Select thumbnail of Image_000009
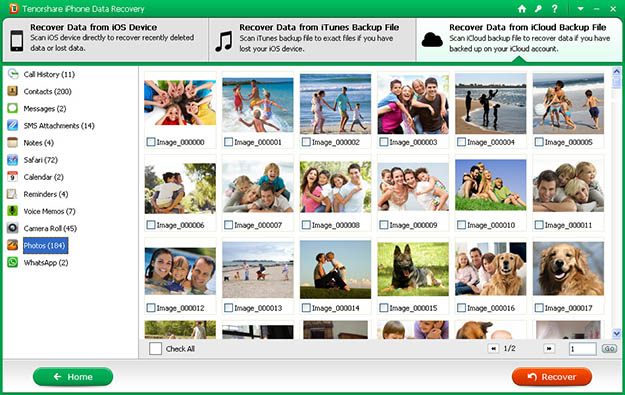The image size is (625, 395). click(x=413, y=186)
